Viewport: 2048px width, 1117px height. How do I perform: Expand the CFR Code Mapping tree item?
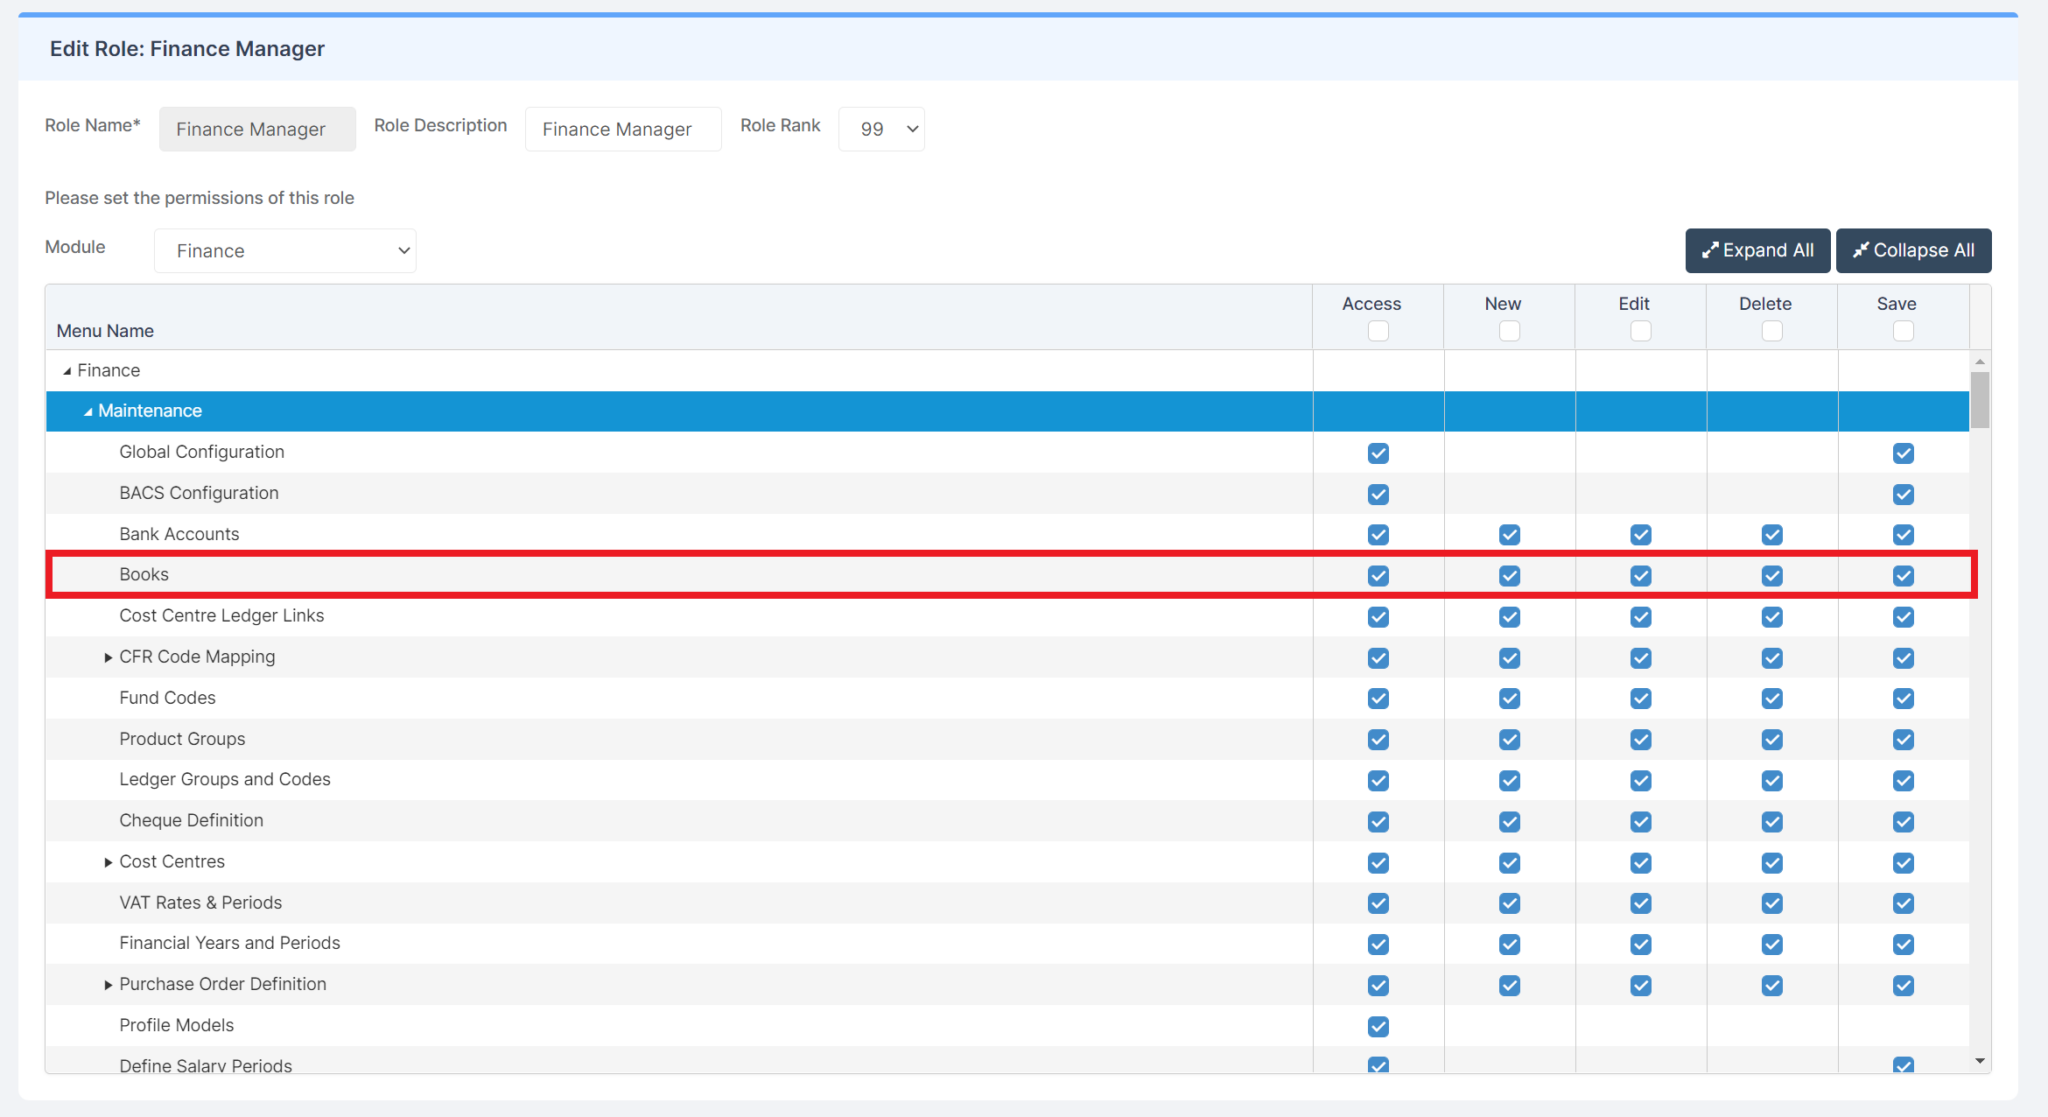tap(108, 657)
